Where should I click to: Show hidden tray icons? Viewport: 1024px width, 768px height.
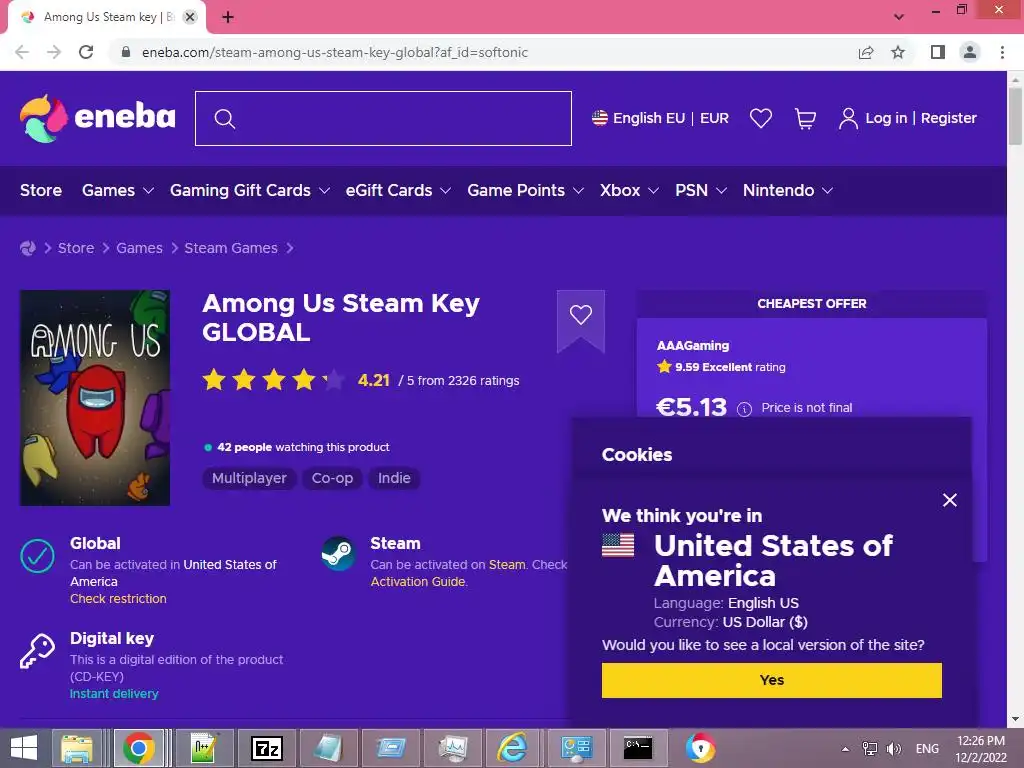pos(845,749)
